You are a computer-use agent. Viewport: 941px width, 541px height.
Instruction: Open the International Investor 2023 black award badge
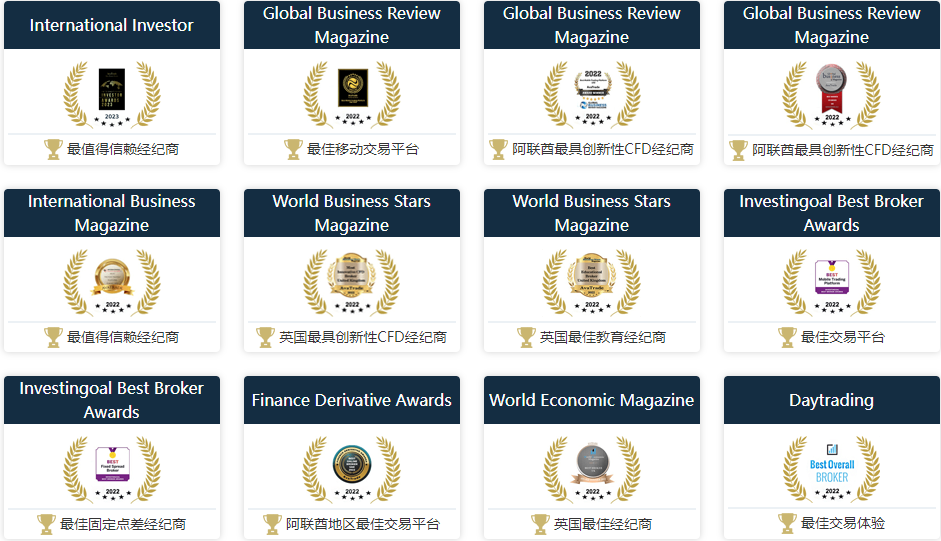tap(112, 88)
